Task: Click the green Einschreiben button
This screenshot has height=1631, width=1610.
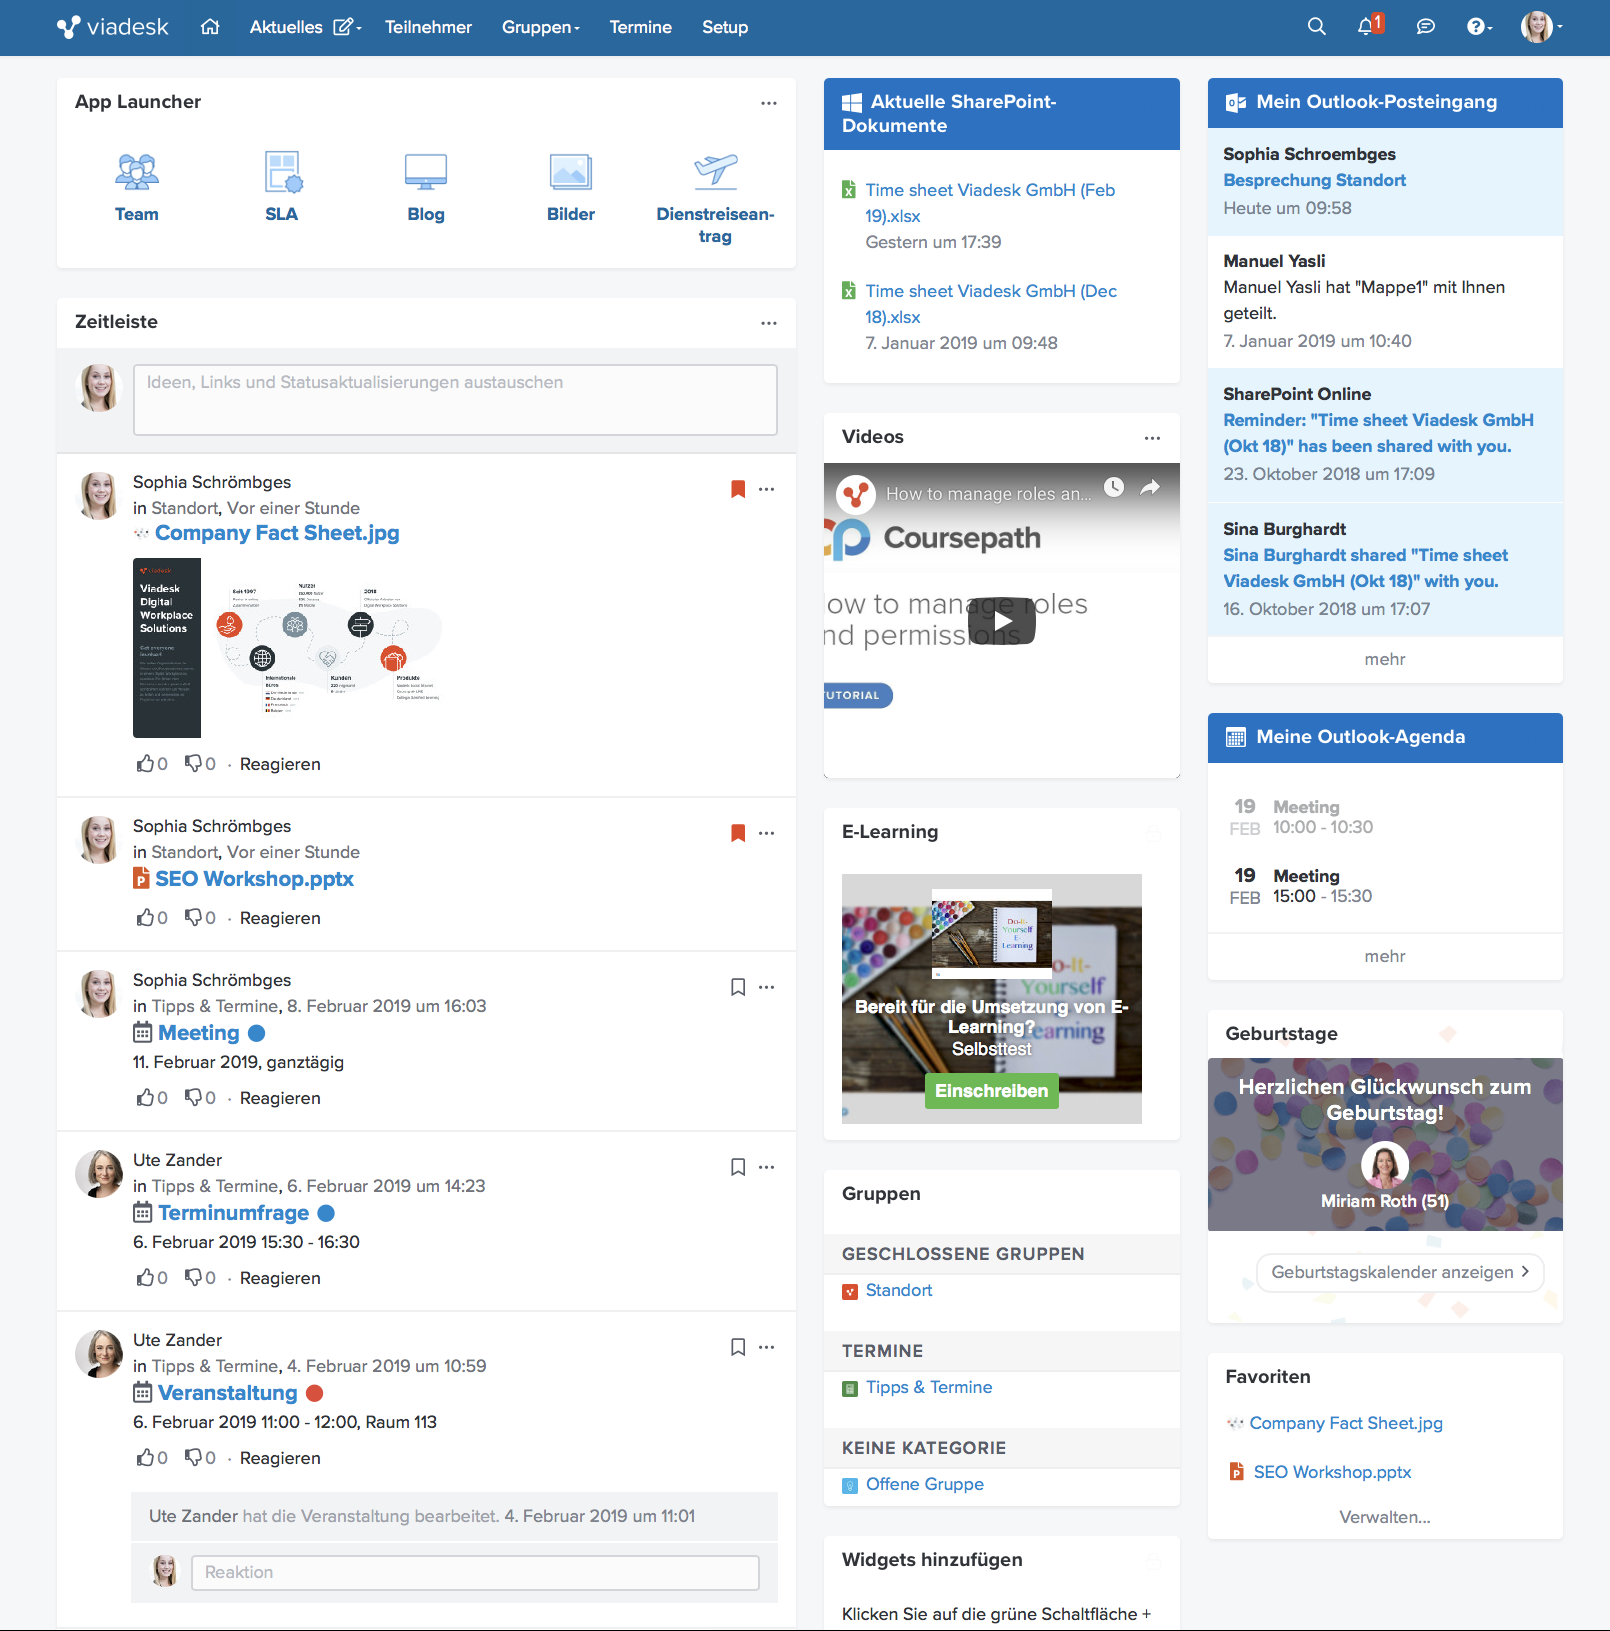Action: coord(991,1091)
